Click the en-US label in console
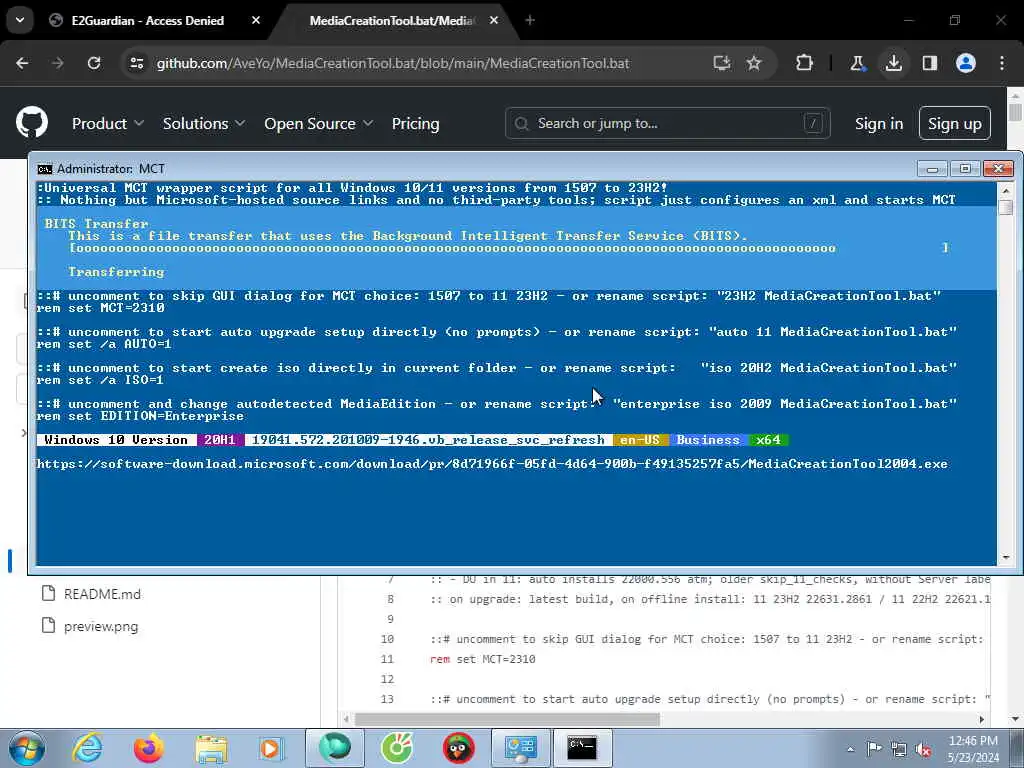This screenshot has height=768, width=1024. click(x=640, y=440)
